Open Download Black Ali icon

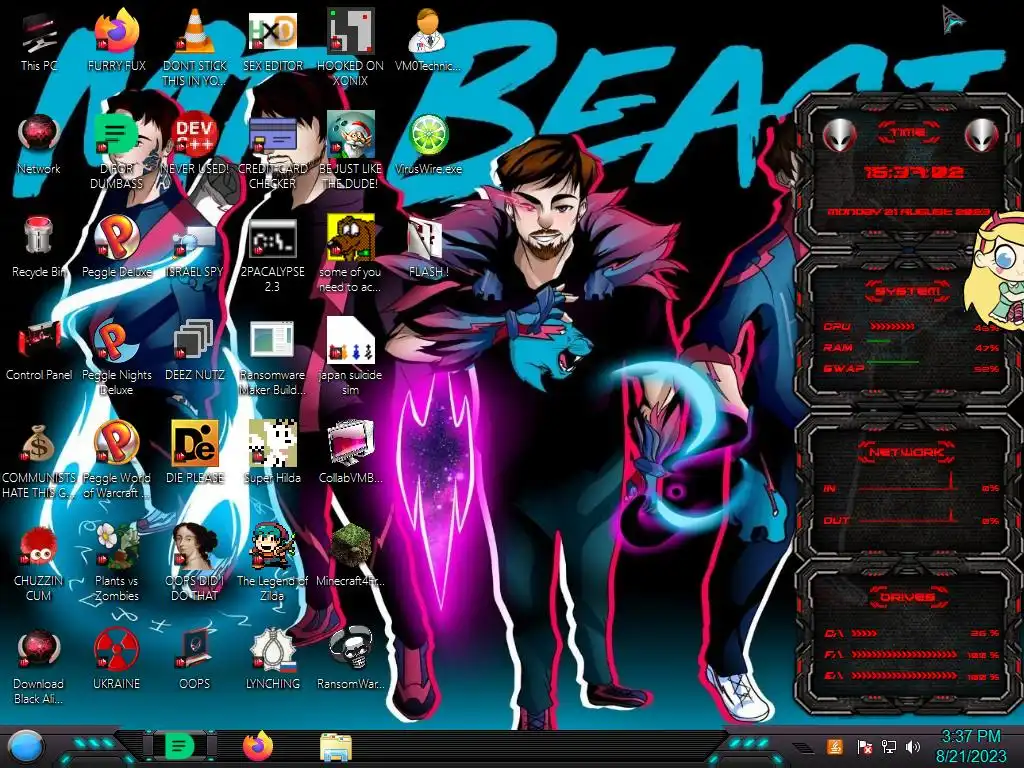[39, 666]
